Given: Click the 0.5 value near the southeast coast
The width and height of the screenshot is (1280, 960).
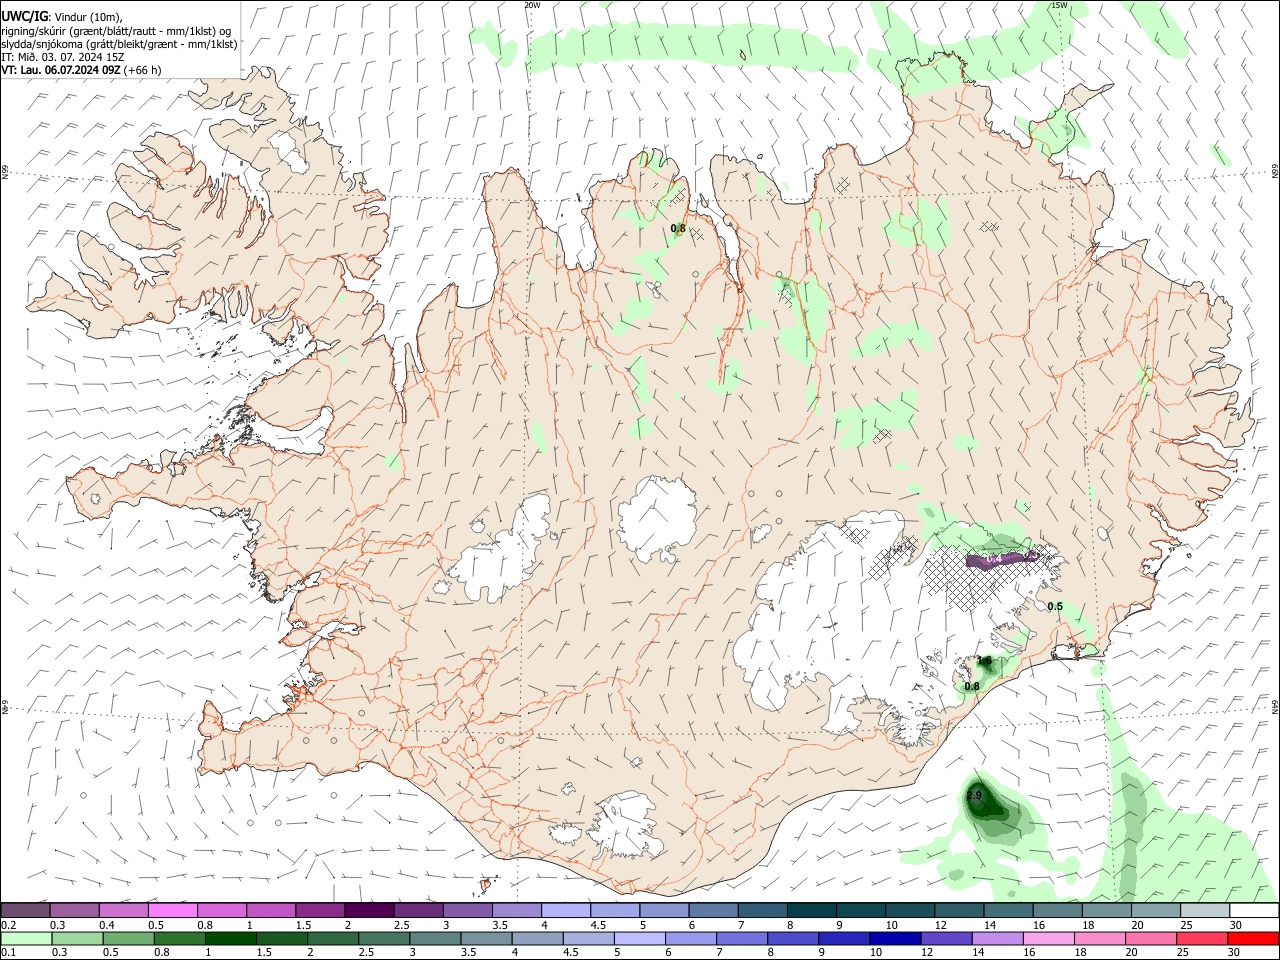Looking at the screenshot, I should [1055, 607].
